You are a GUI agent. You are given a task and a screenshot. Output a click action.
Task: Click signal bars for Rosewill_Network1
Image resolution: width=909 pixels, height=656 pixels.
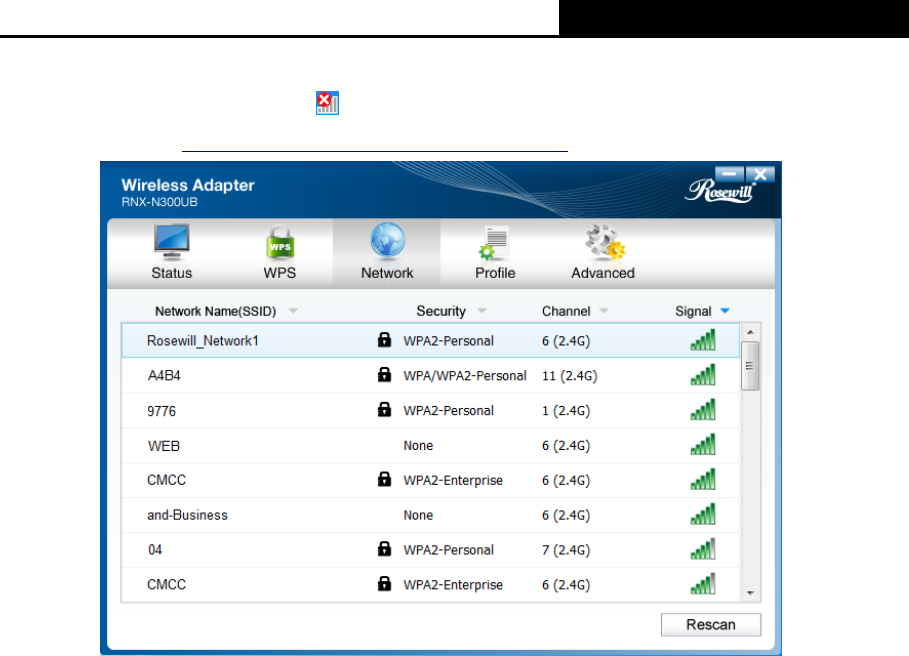pos(703,340)
